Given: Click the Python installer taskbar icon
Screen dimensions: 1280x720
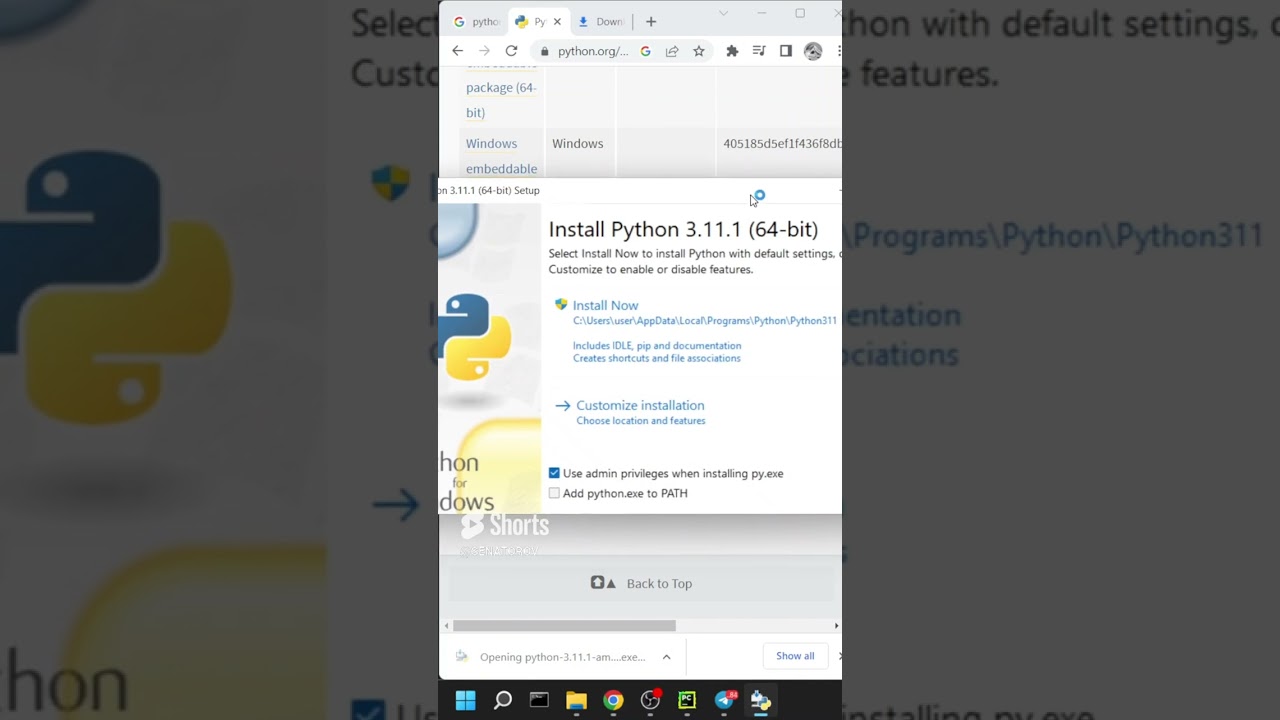Looking at the screenshot, I should pos(761,701).
